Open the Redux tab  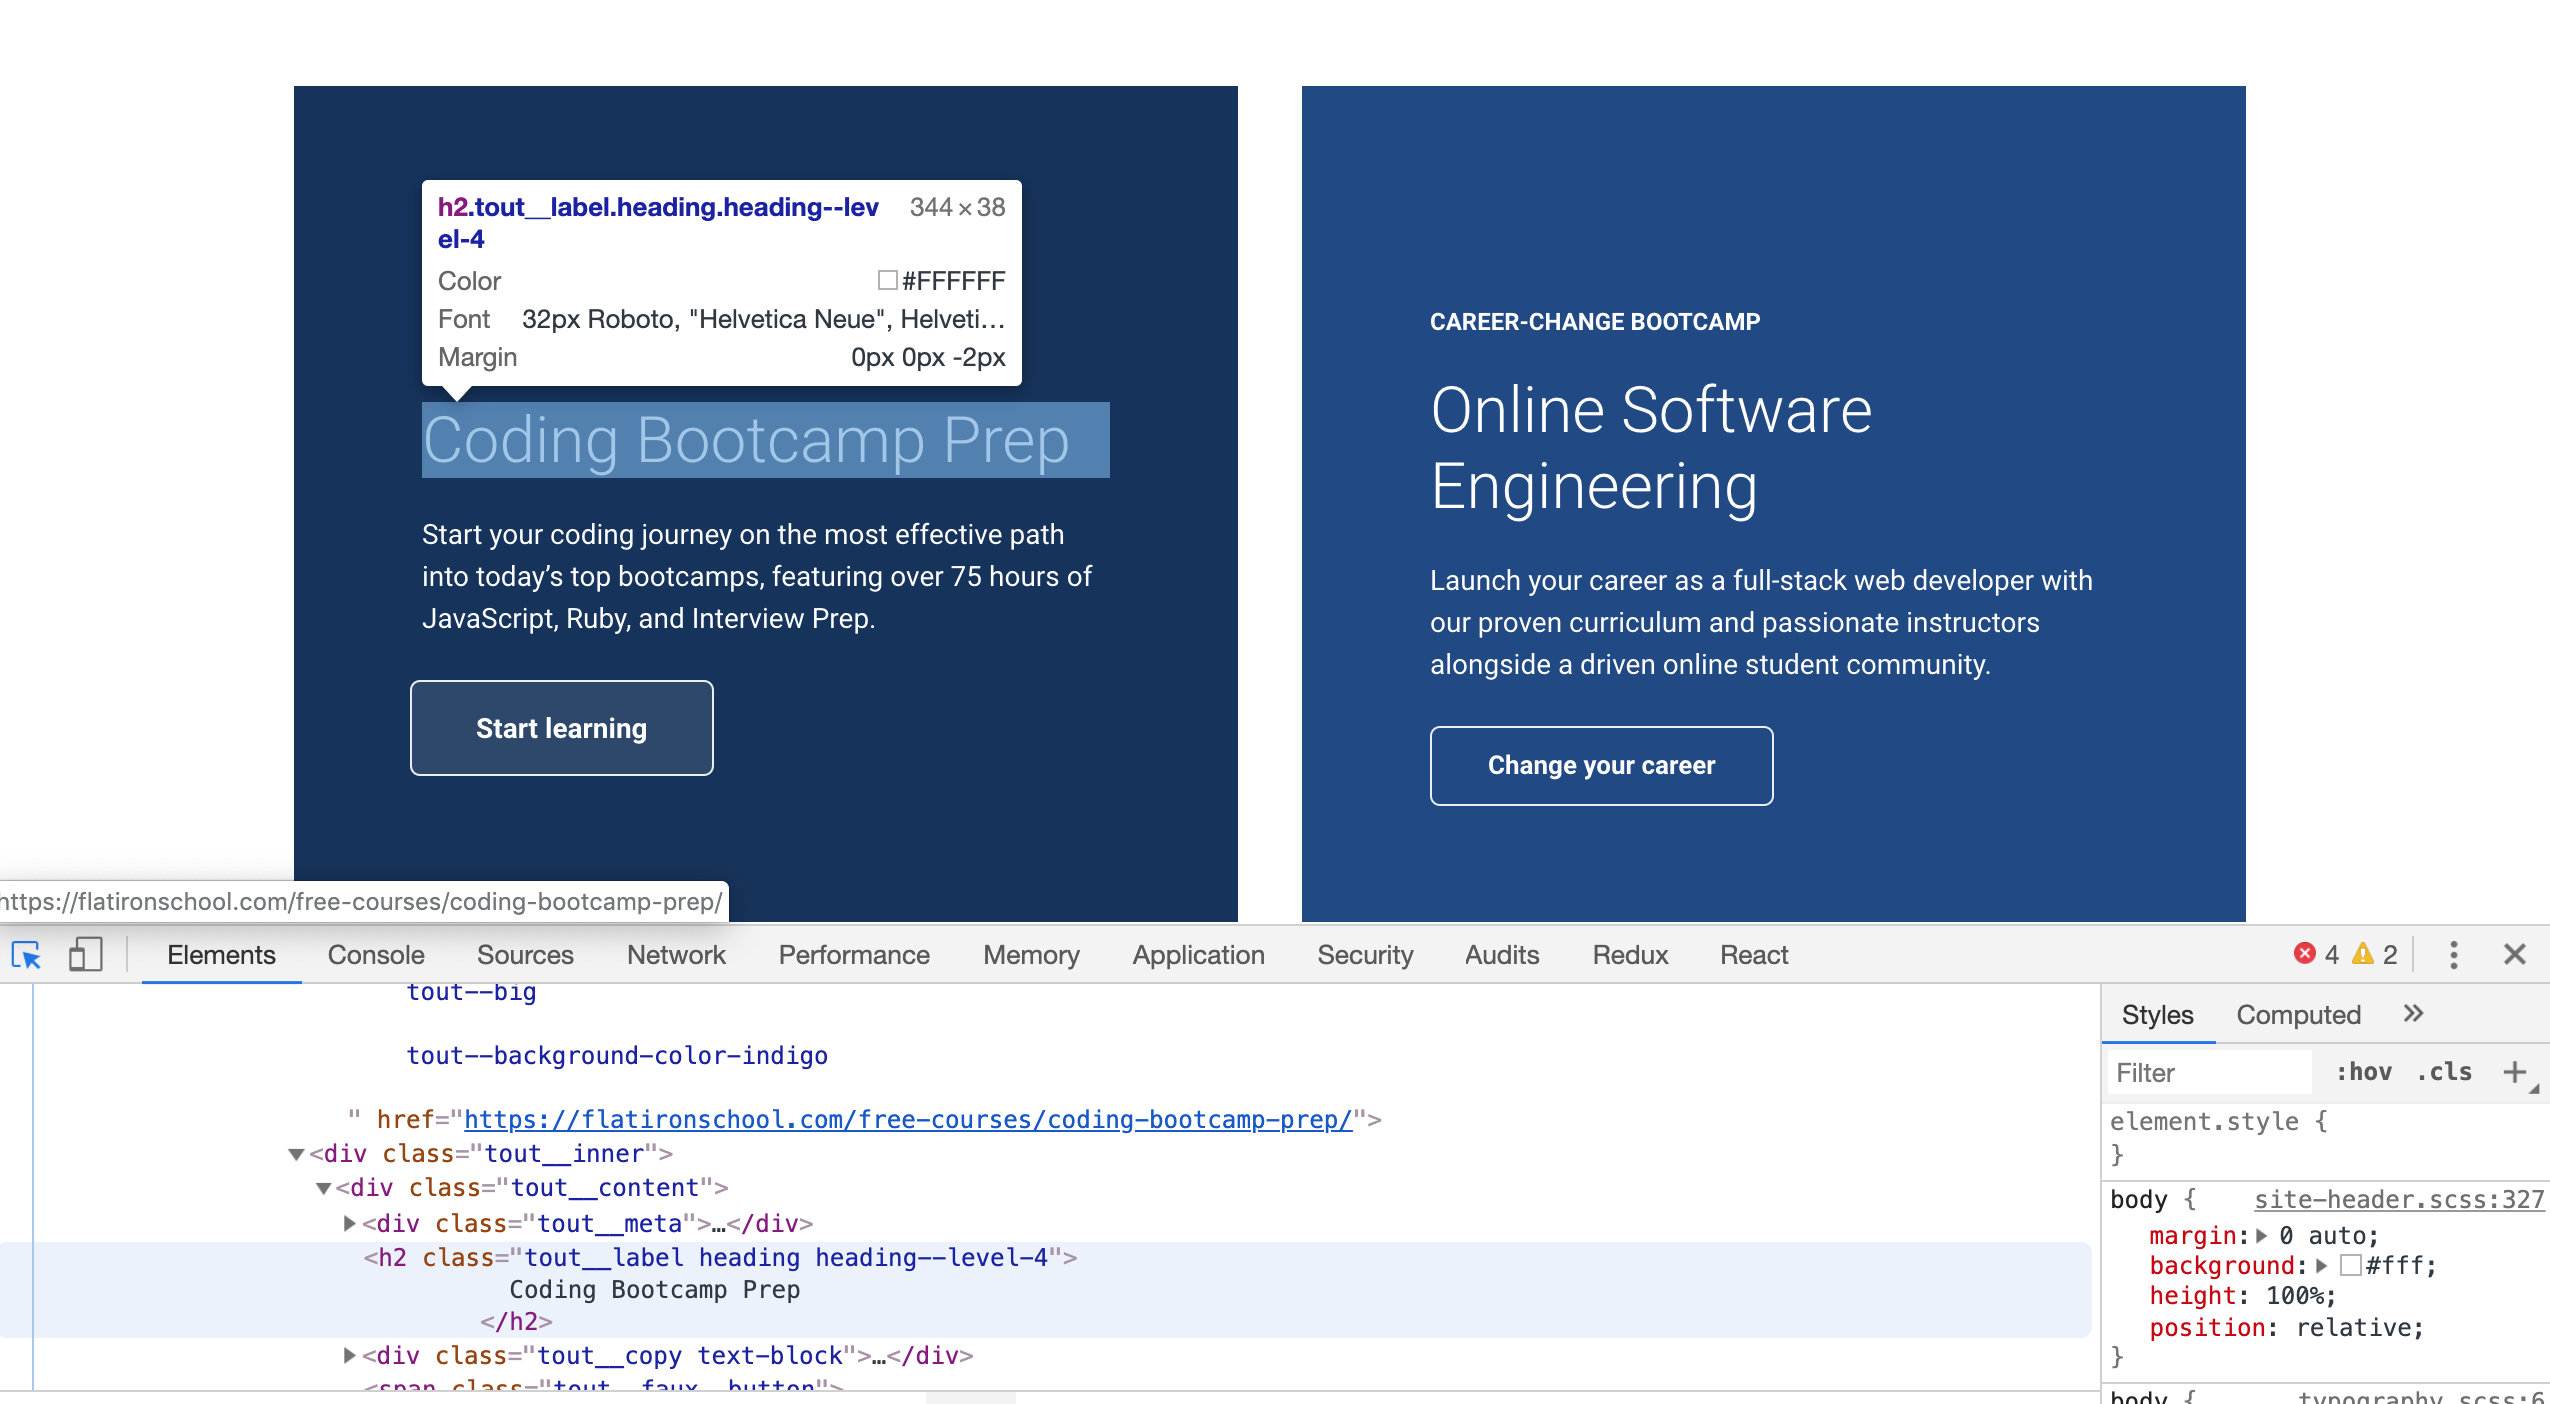tap(1630, 955)
